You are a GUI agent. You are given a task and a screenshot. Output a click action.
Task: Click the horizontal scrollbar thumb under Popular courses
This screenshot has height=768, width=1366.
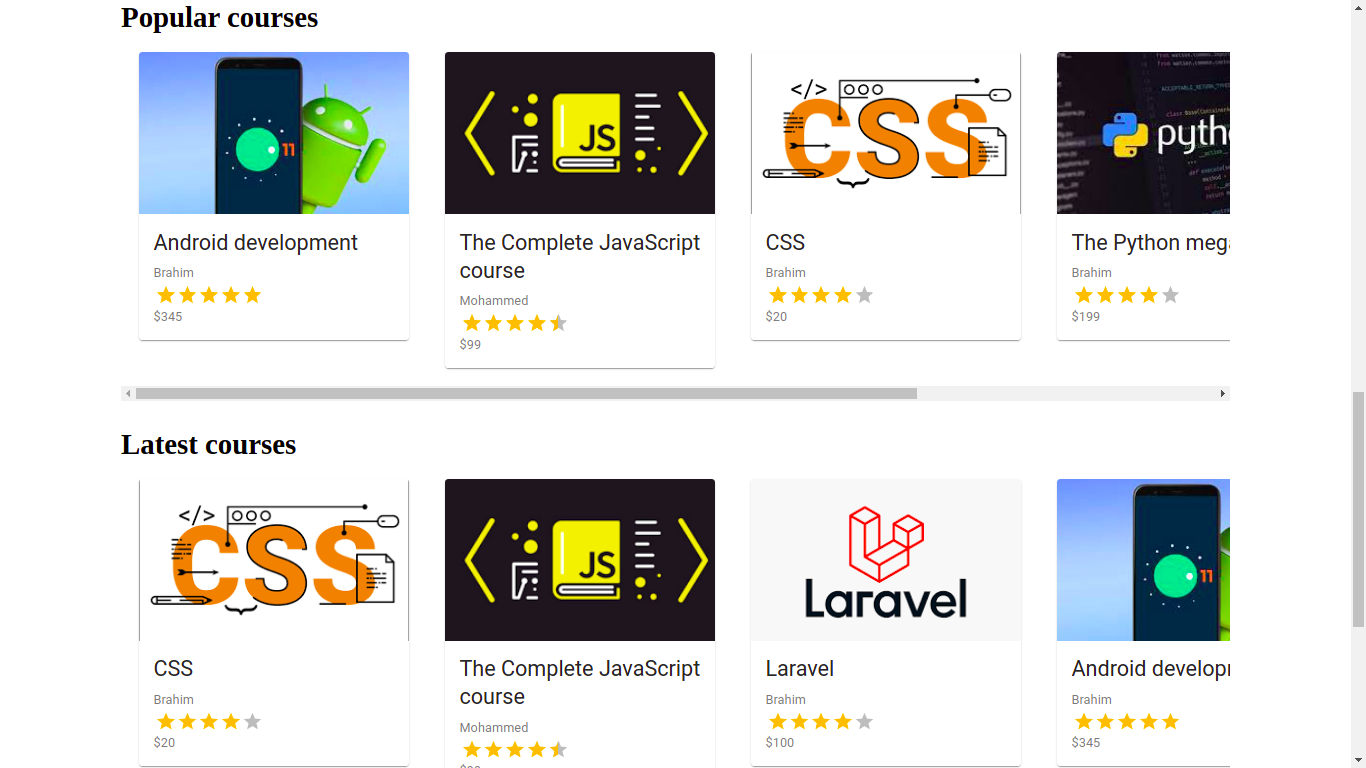pyautogui.click(x=526, y=394)
